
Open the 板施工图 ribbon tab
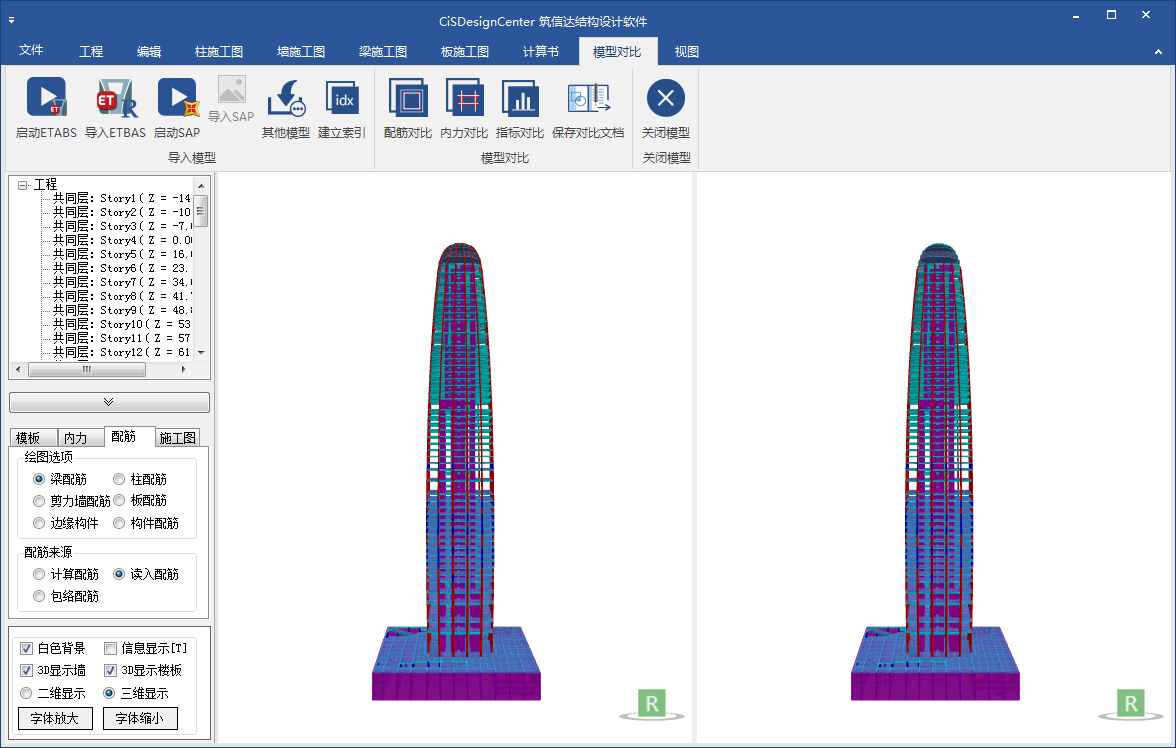464,51
